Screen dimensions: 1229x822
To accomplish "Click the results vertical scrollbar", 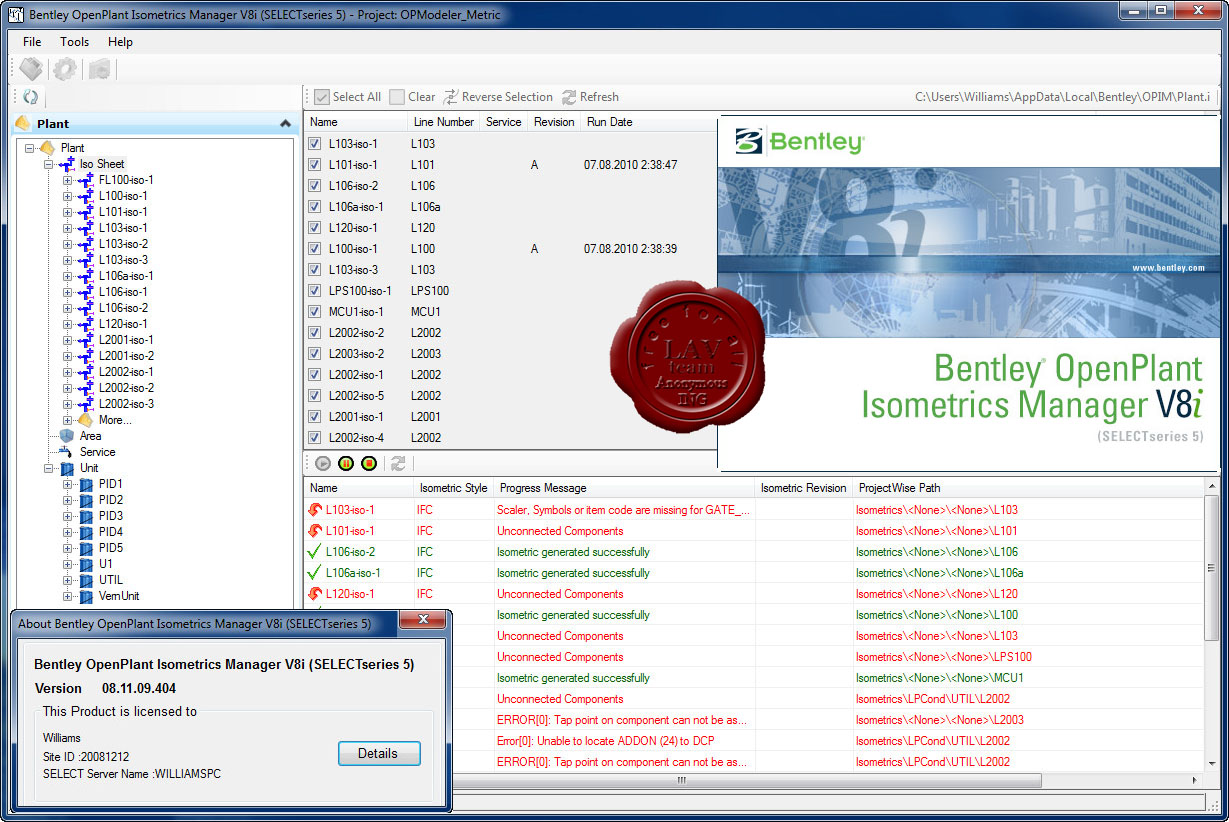I will [x=1211, y=570].
